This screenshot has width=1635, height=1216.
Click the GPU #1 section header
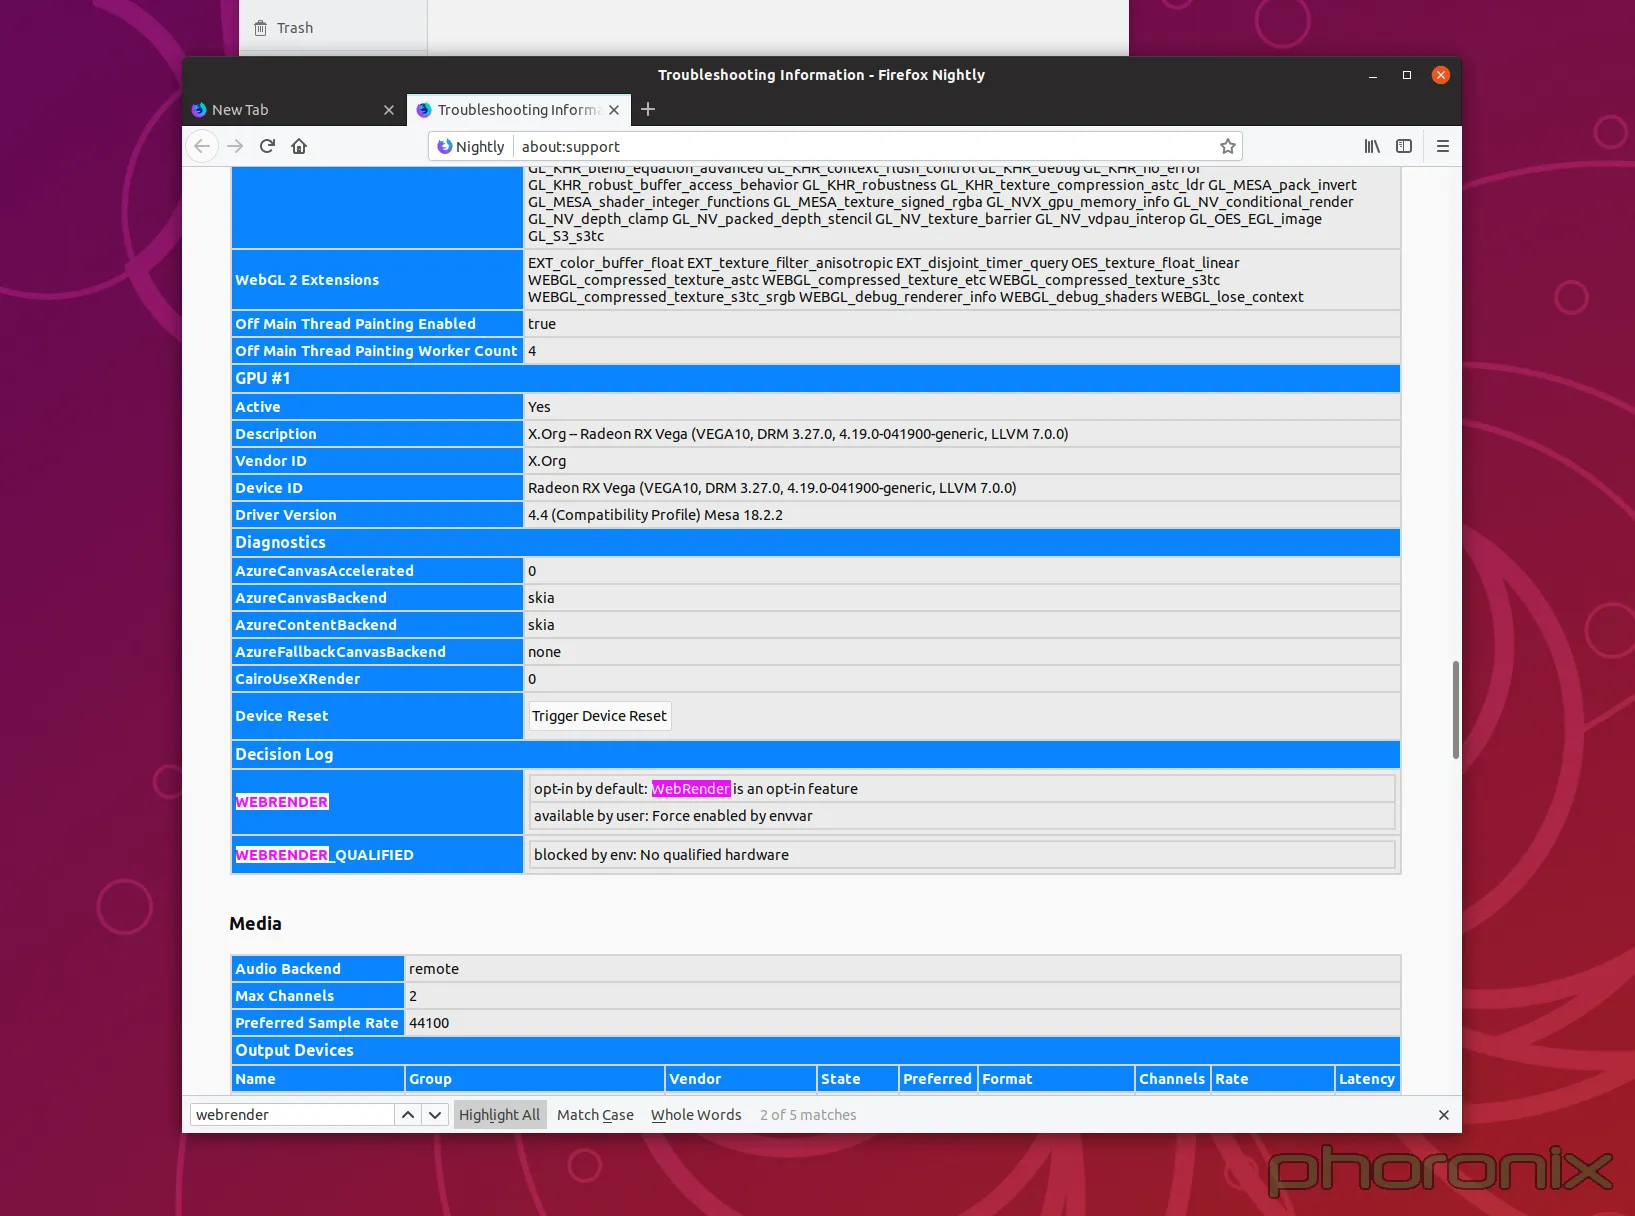815,378
